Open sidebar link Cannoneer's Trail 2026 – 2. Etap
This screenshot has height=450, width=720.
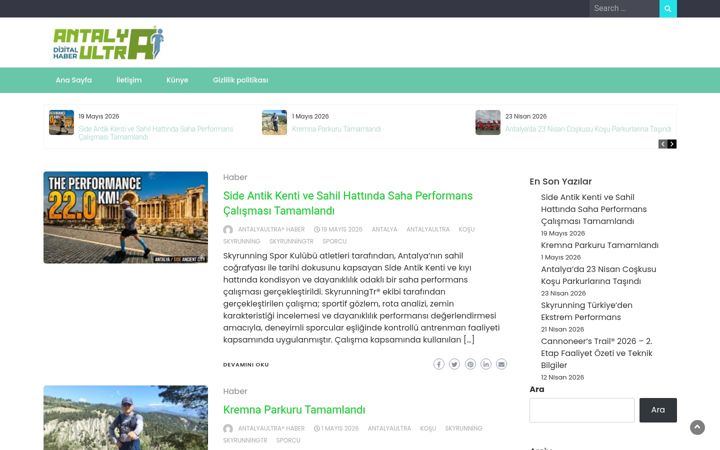[x=596, y=353]
